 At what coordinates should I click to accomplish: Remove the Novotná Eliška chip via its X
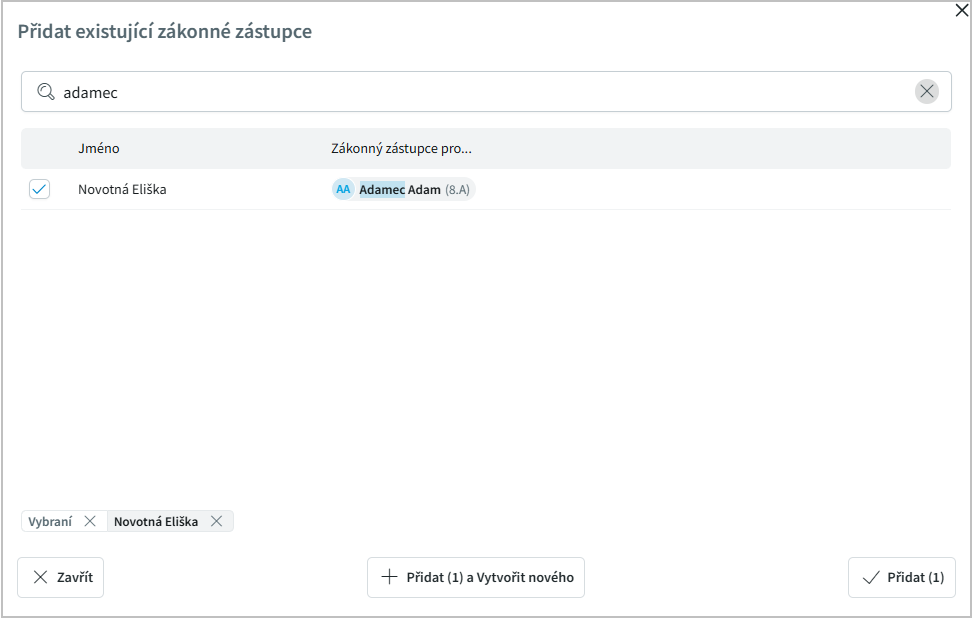216,521
